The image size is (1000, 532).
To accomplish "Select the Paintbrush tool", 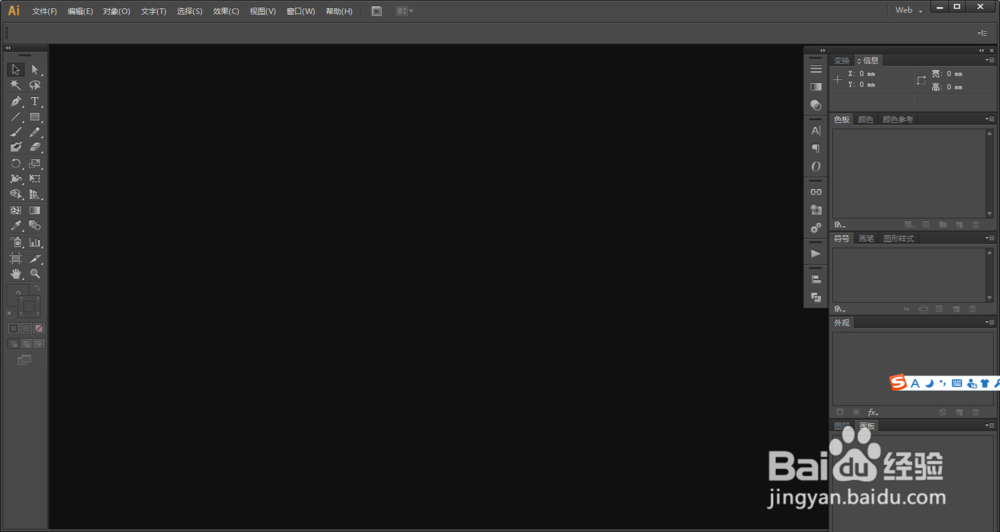I will coord(16,132).
